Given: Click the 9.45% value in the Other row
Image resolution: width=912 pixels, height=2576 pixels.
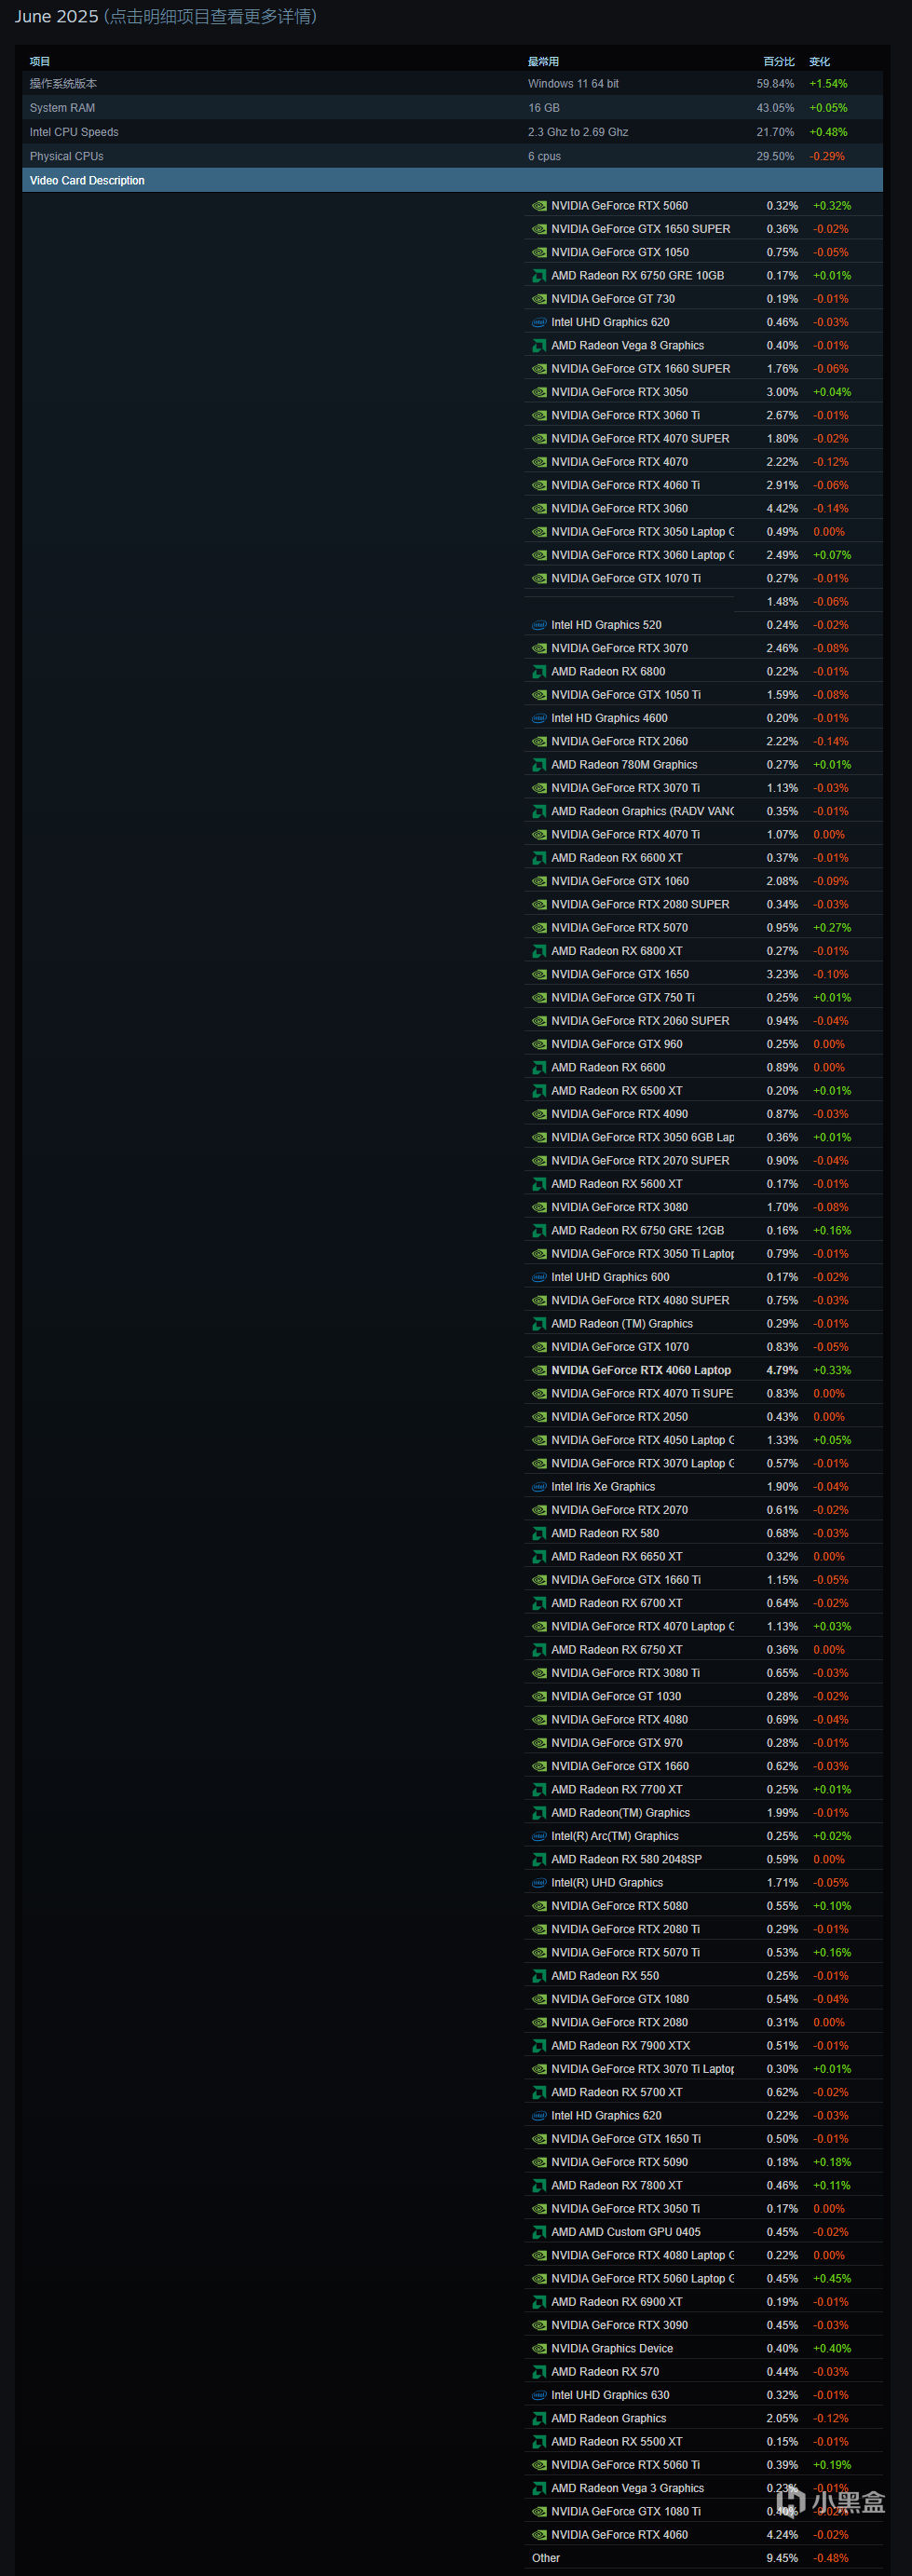Looking at the screenshot, I should pyautogui.click(x=782, y=2558).
